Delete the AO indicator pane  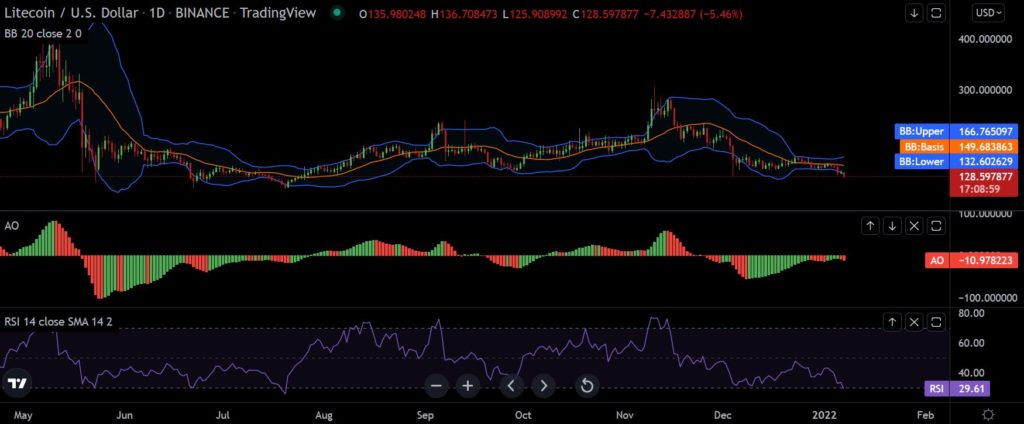[x=914, y=226]
